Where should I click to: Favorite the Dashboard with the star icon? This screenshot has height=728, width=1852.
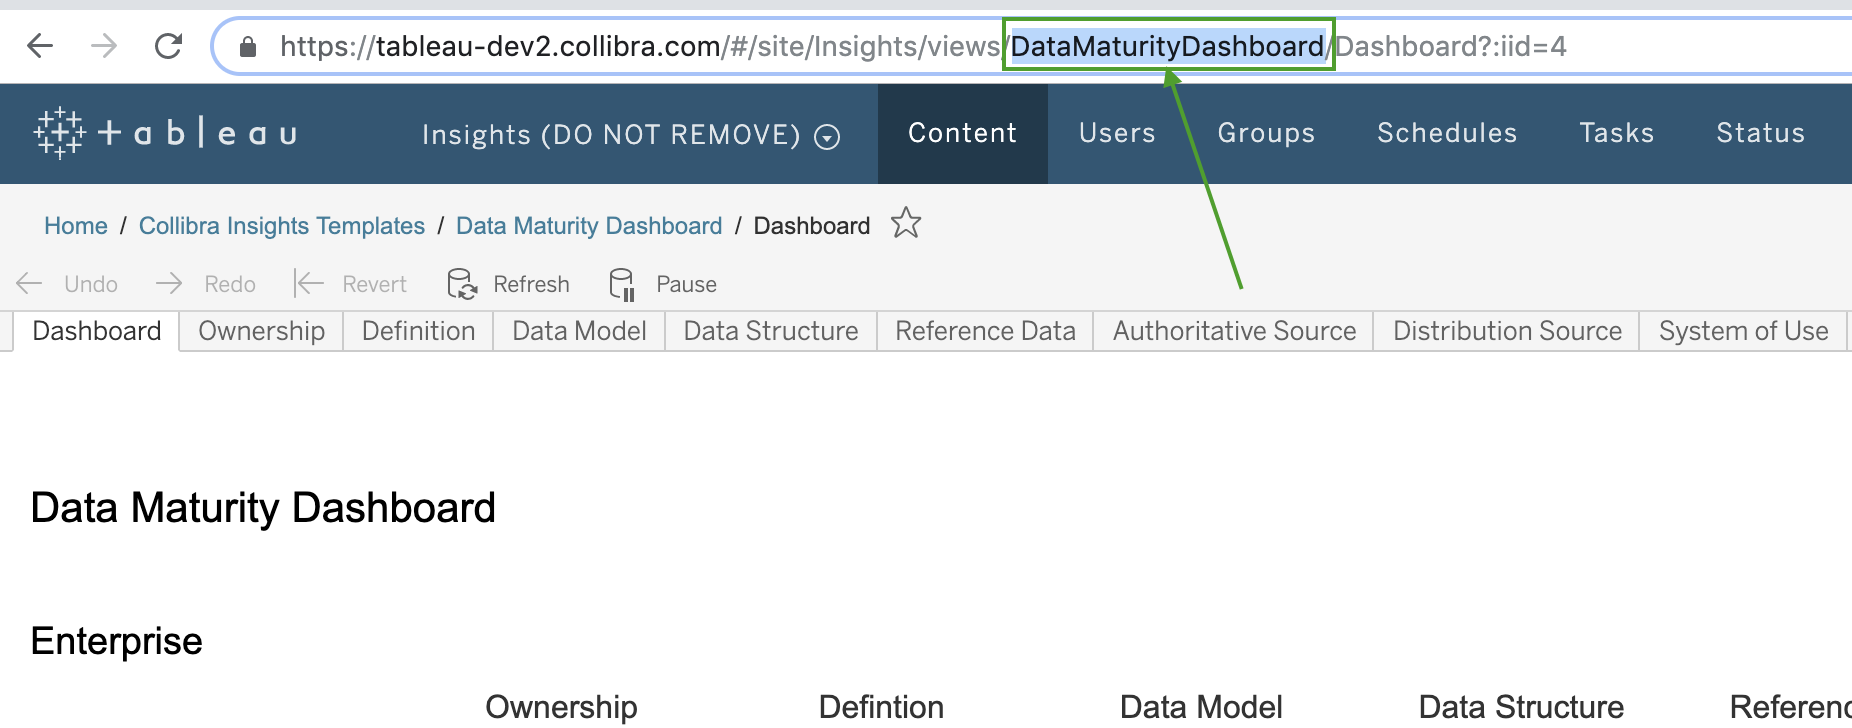[906, 223]
